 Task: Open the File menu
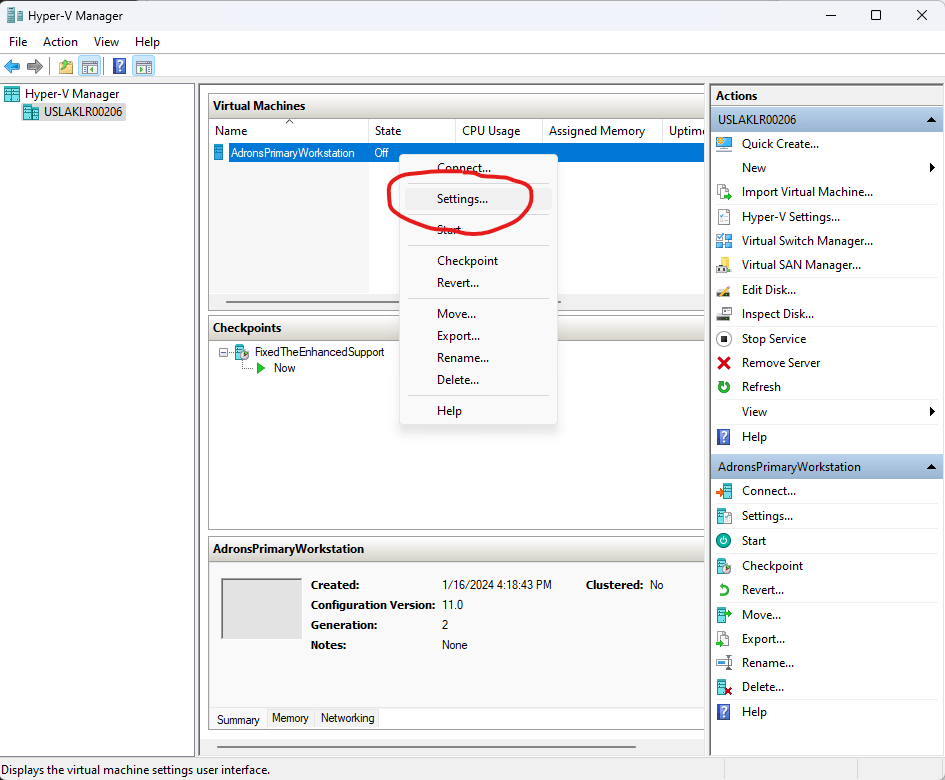[18, 42]
